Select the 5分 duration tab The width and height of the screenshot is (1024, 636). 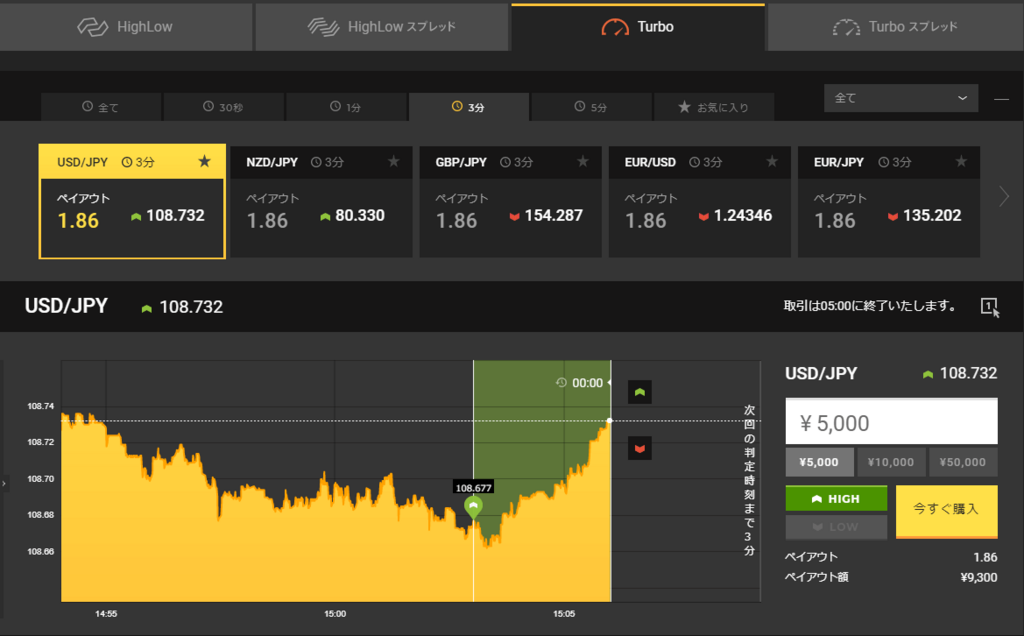pos(591,106)
